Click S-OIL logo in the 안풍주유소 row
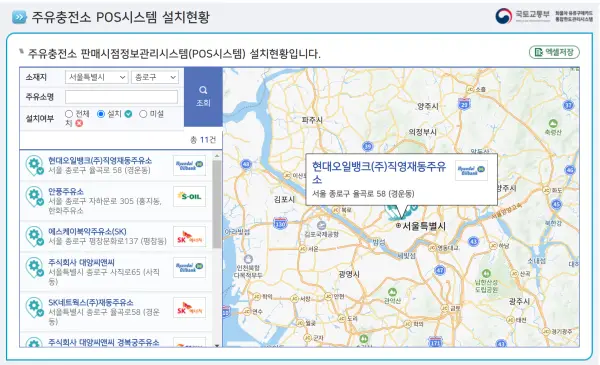Viewport: 600px width, 365px height. (189, 196)
